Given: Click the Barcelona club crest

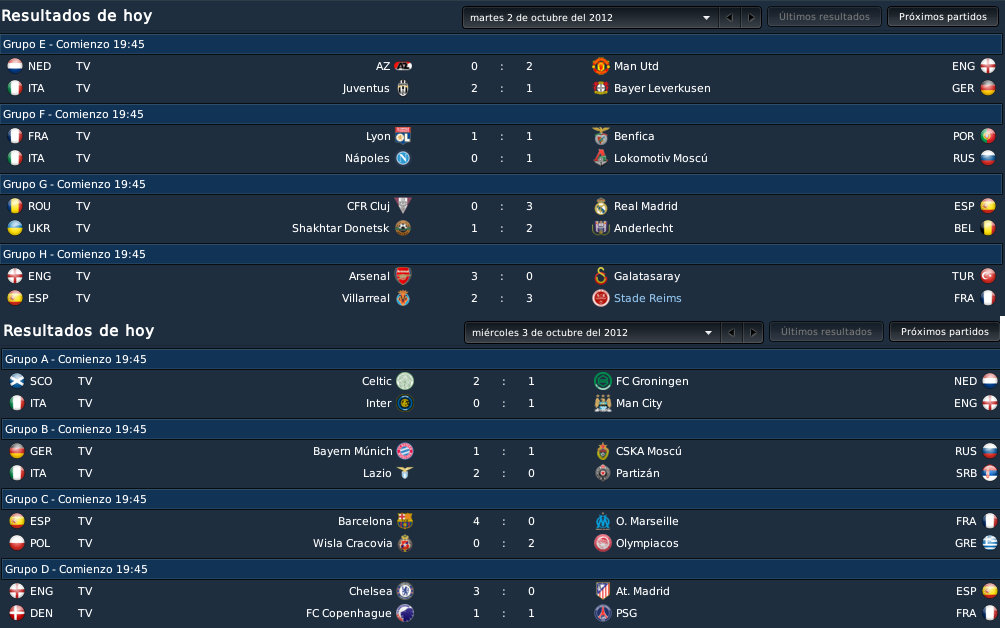Looking at the screenshot, I should (x=404, y=520).
